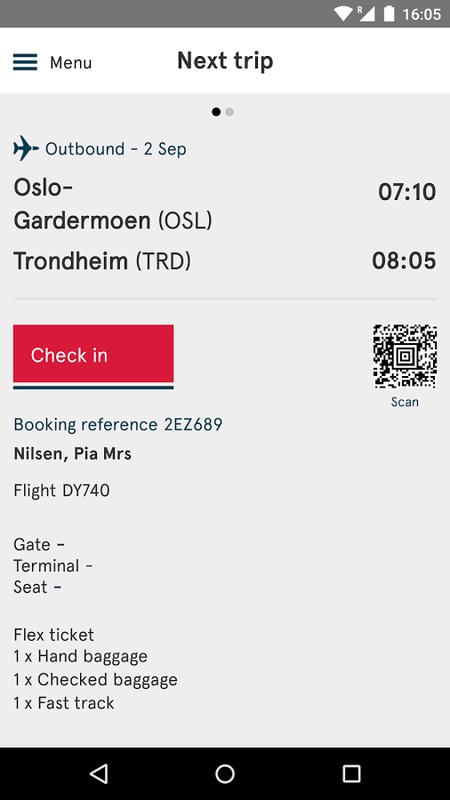Tap the Outbound - 2 Sep header
The height and width of the screenshot is (800, 450).
[x=116, y=149]
